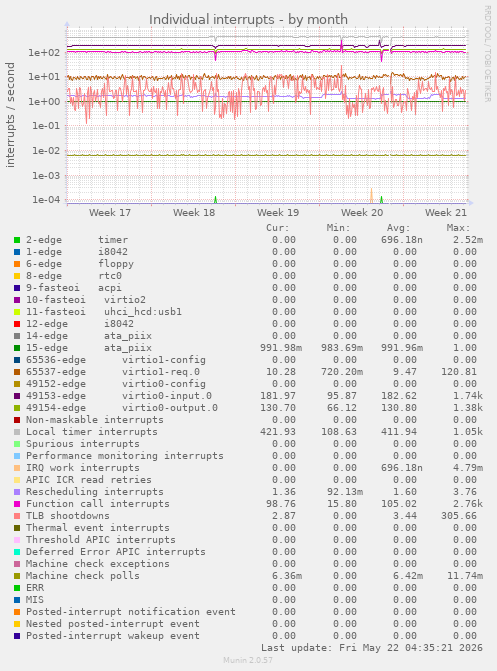Screen dimensions: 497x671
Task: Click the purple 10-fasteoi virtio2 color square
Action: 17,300
